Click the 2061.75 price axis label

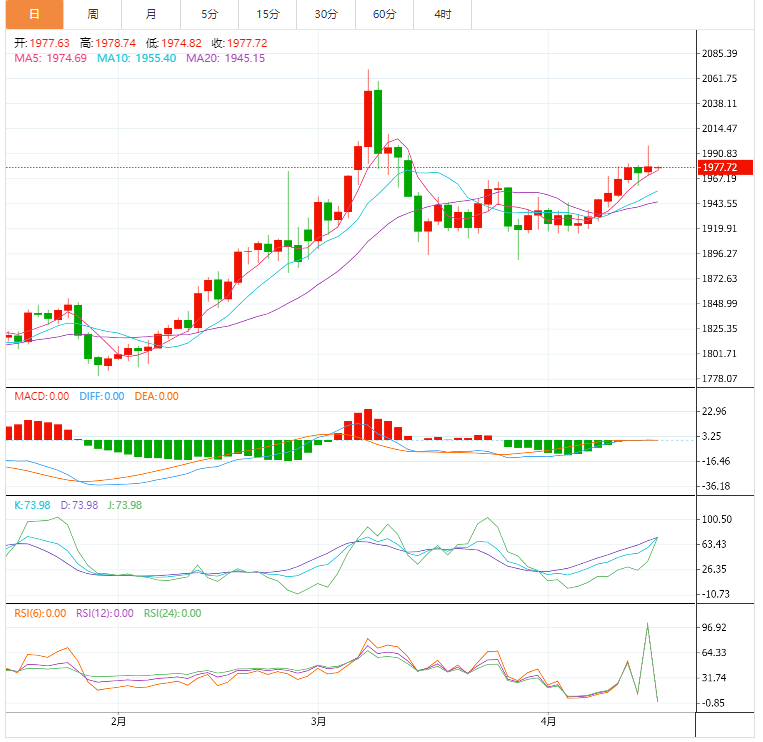(x=719, y=78)
